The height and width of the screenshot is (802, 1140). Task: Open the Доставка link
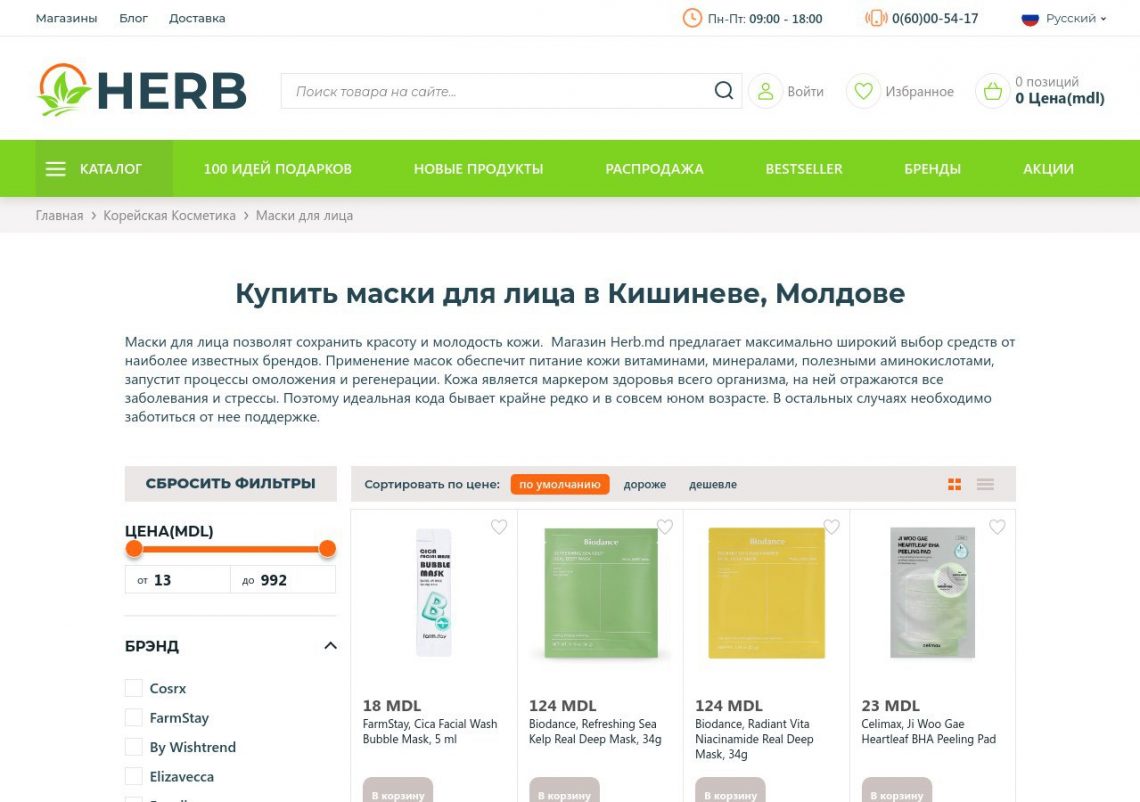tap(197, 18)
